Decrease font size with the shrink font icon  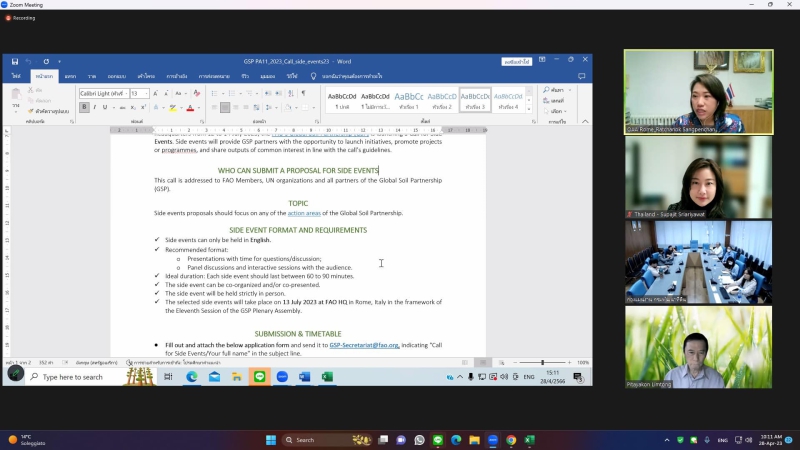coord(166,93)
